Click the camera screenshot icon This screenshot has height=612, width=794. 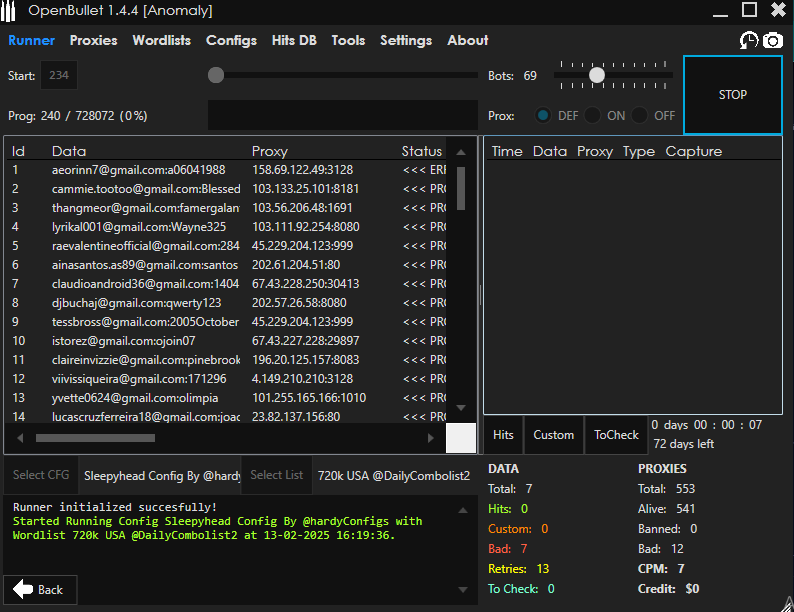(x=773, y=40)
